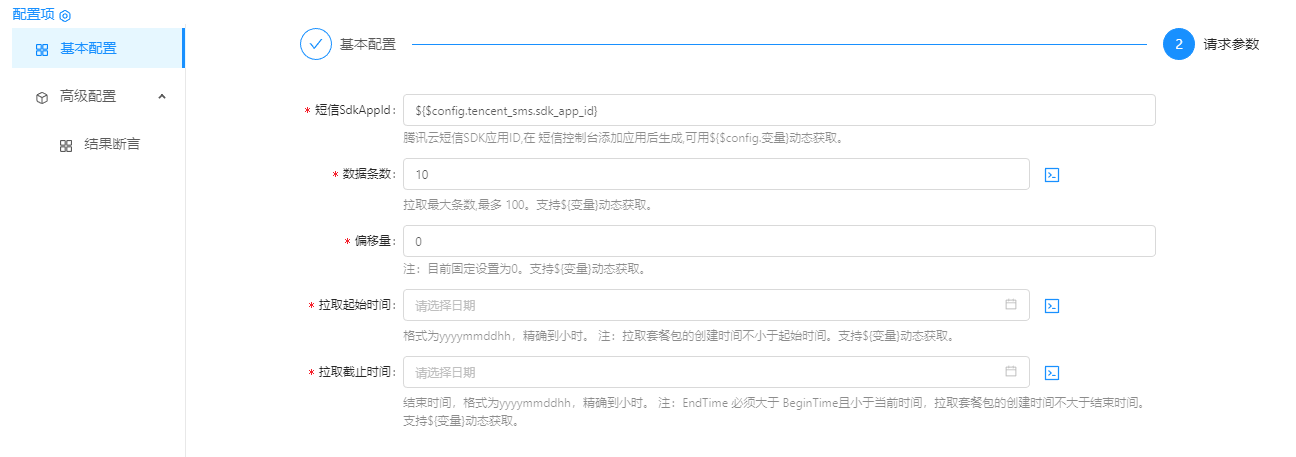
Task: Click the script icon beside 拉取起始时间
Action: tap(1051, 305)
